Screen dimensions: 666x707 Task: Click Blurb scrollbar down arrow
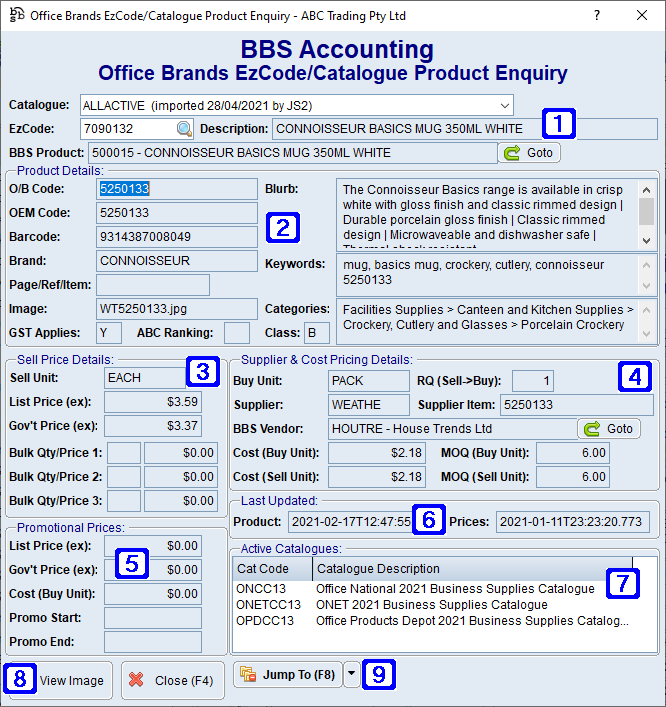pyautogui.click(x=646, y=241)
